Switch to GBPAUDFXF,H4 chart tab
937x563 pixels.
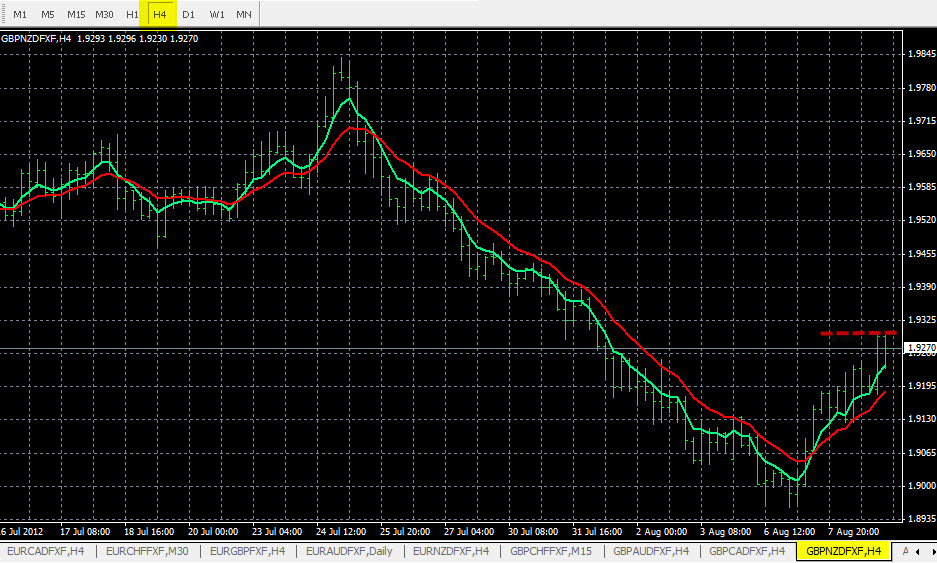click(x=651, y=551)
